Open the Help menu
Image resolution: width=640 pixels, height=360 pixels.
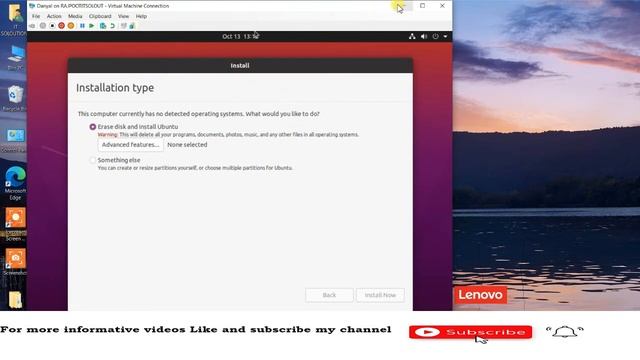141,16
